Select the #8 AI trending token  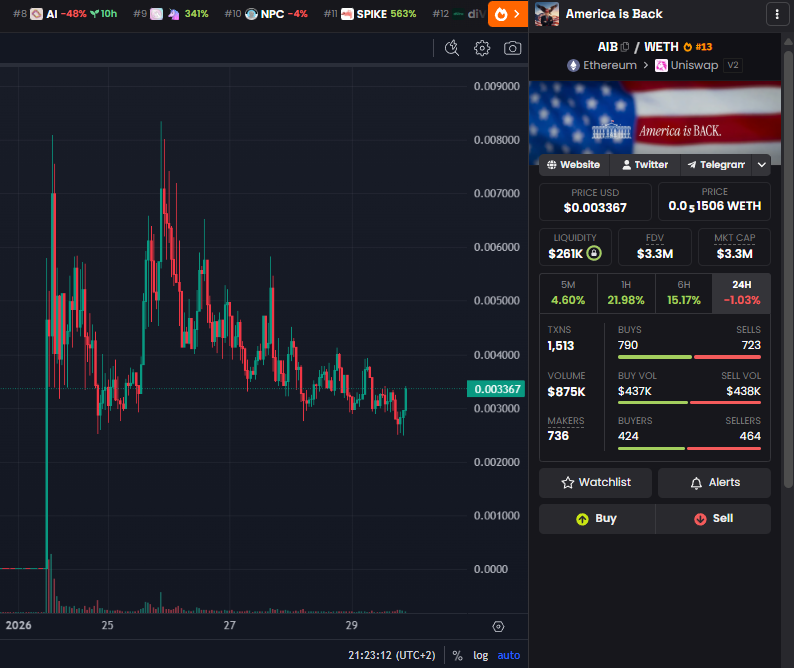65,14
